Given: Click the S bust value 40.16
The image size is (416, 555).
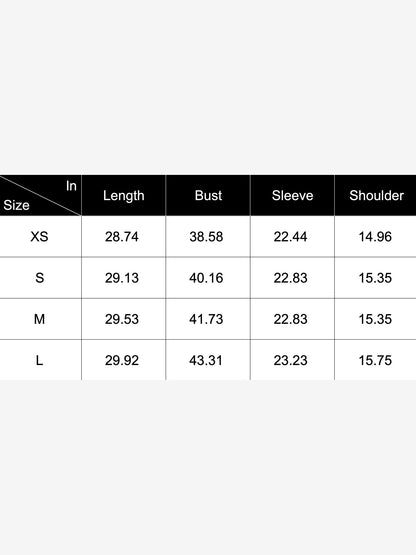Looking at the screenshot, I should [x=206, y=278].
